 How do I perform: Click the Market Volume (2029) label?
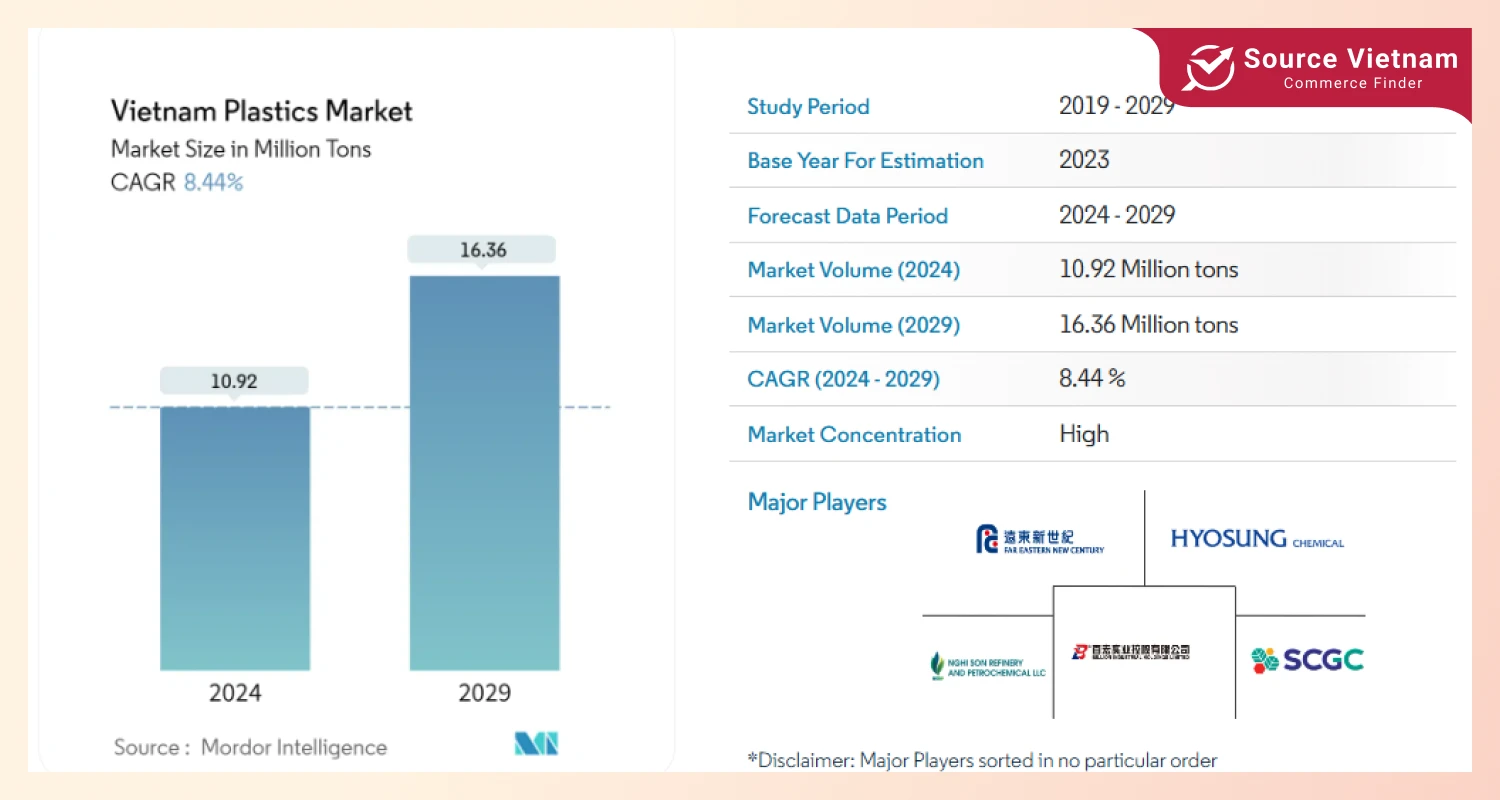click(854, 325)
